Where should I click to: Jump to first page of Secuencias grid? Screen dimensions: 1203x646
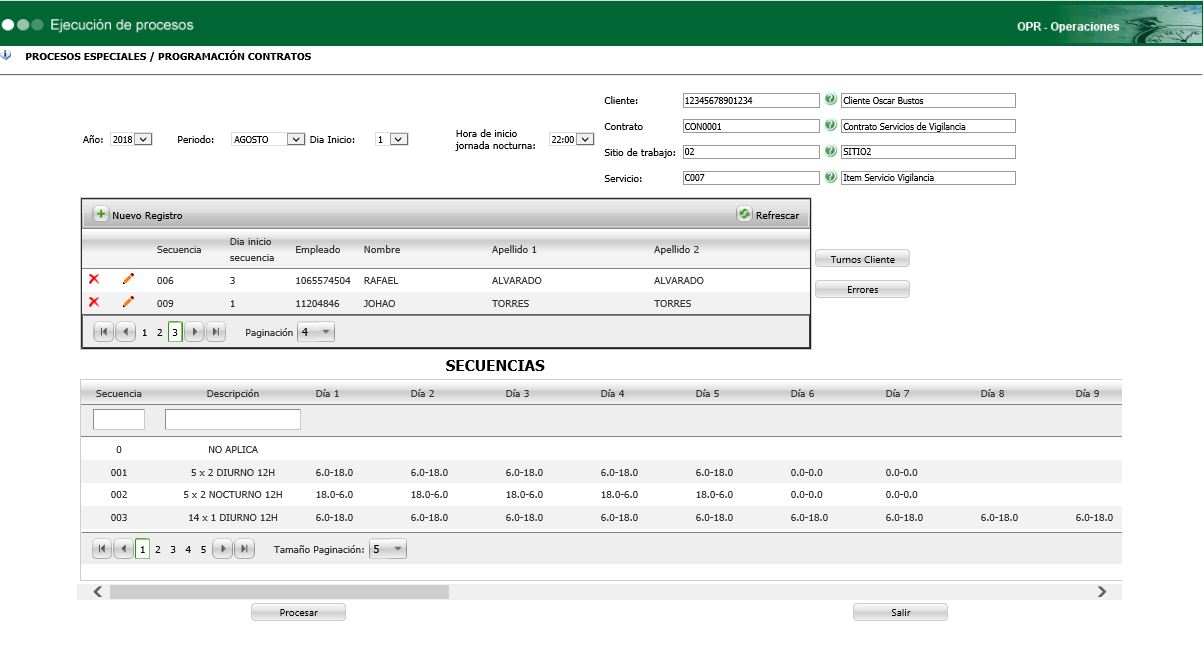click(102, 549)
